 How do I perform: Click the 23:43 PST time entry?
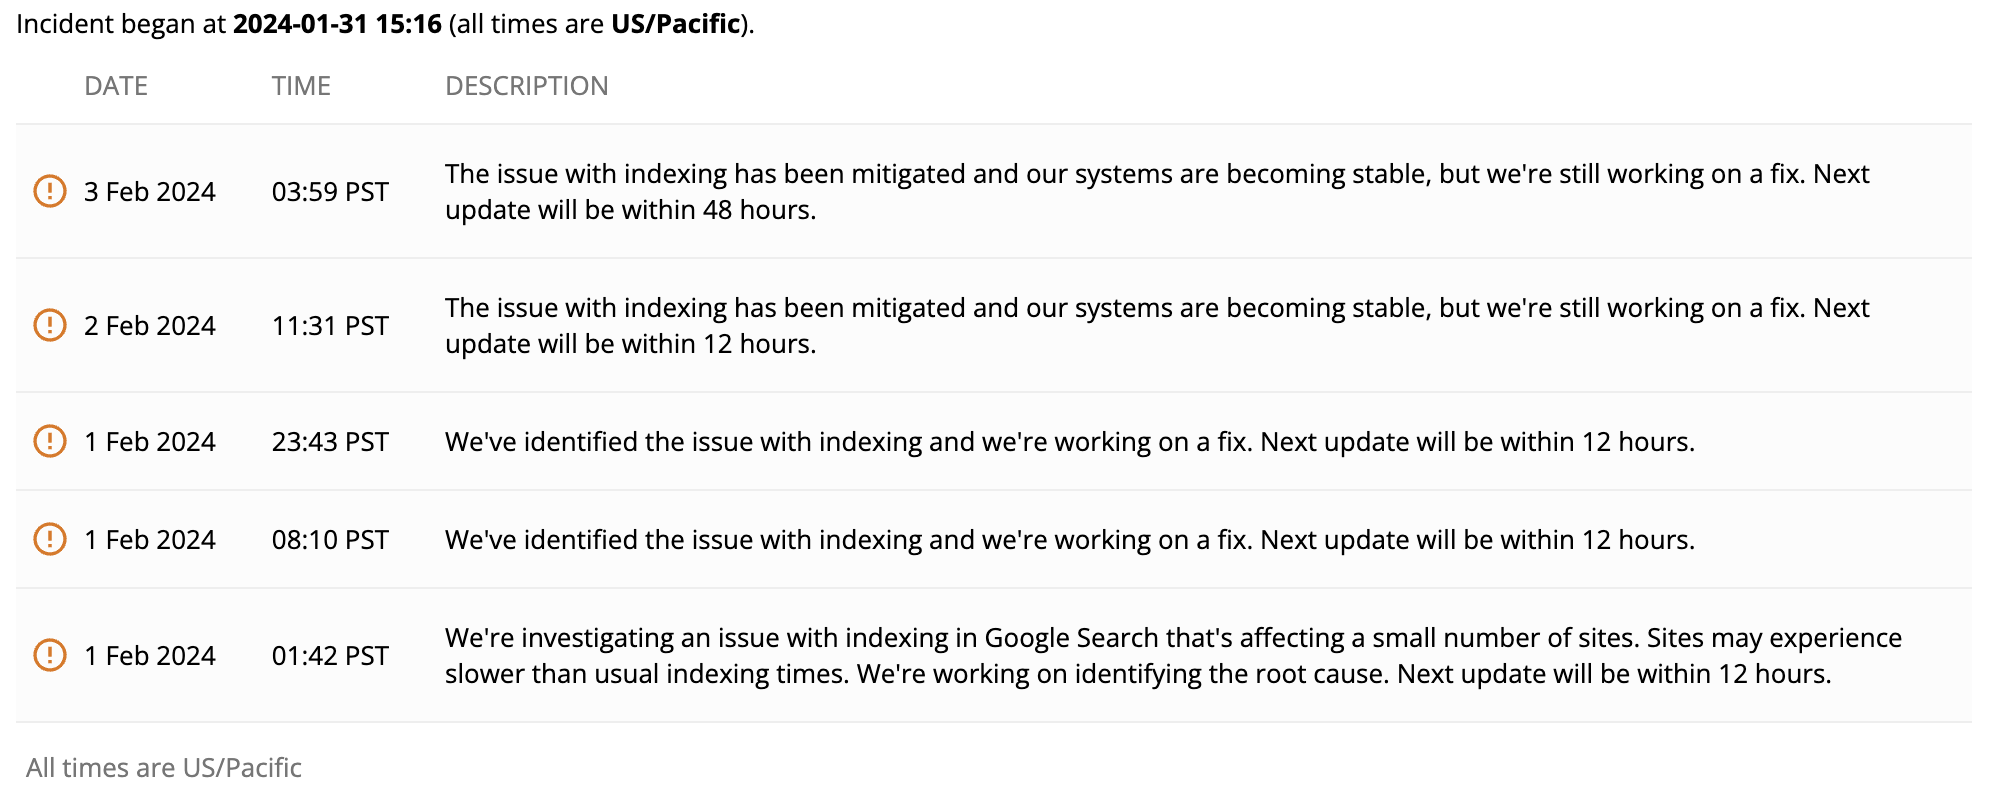coord(330,442)
